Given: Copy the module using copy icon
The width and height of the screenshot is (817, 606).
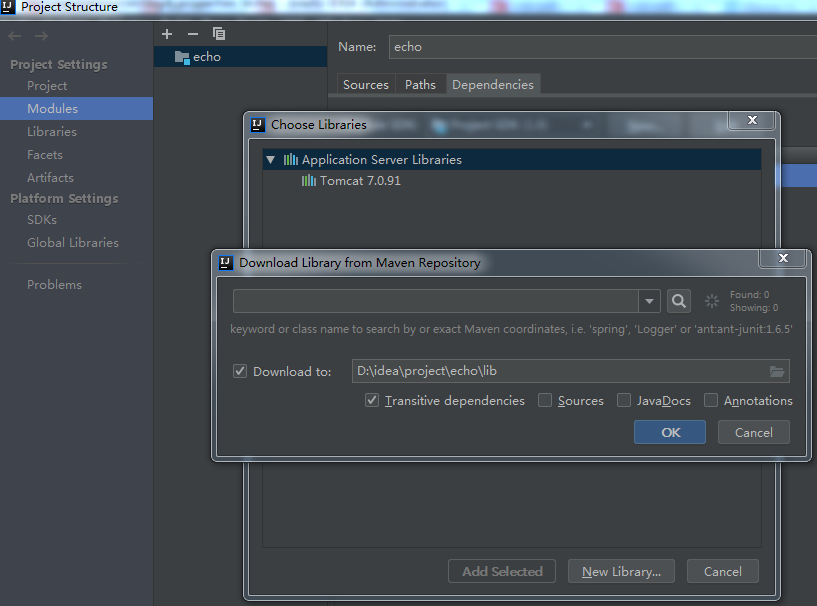Looking at the screenshot, I should pyautogui.click(x=219, y=34).
